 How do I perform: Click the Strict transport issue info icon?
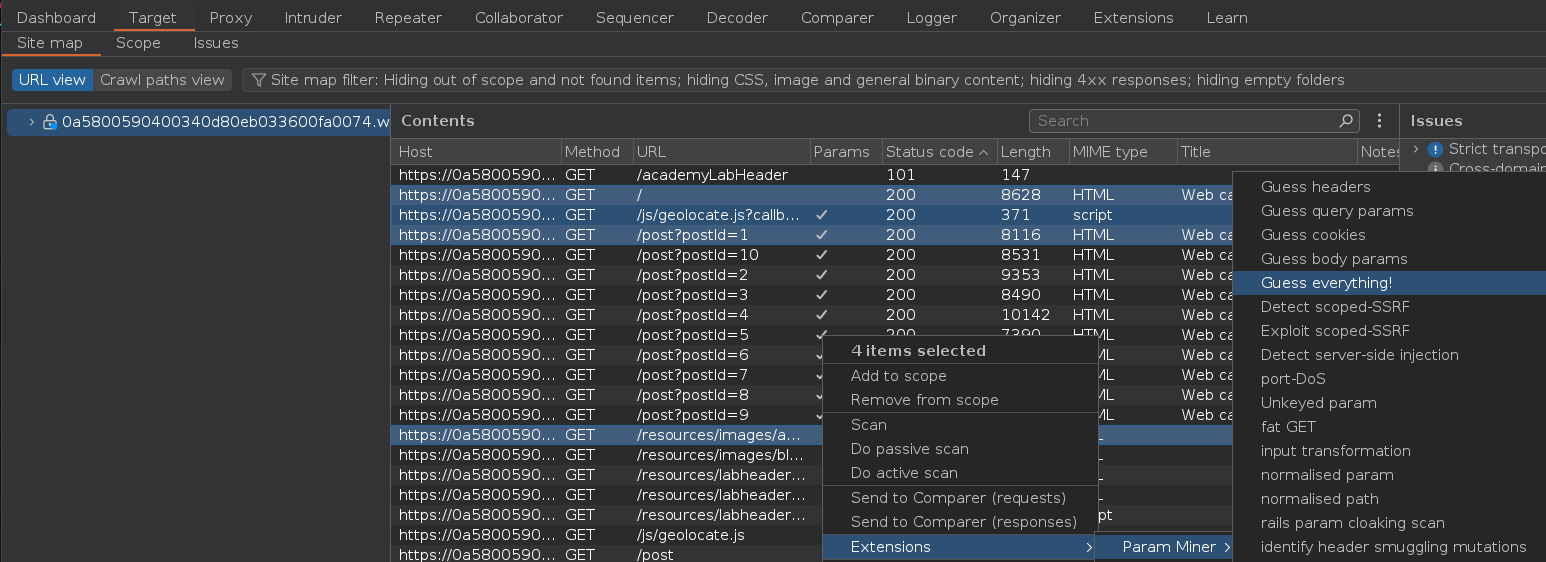tap(1435, 149)
